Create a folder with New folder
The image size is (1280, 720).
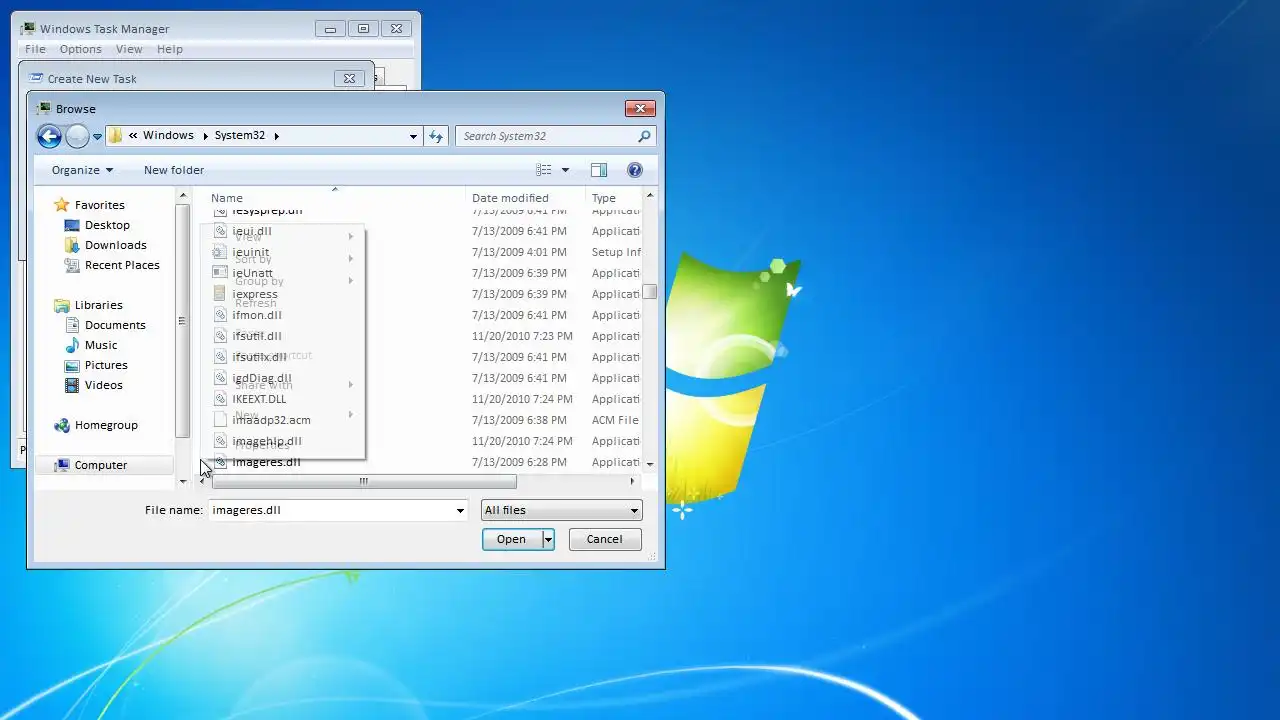[174, 170]
